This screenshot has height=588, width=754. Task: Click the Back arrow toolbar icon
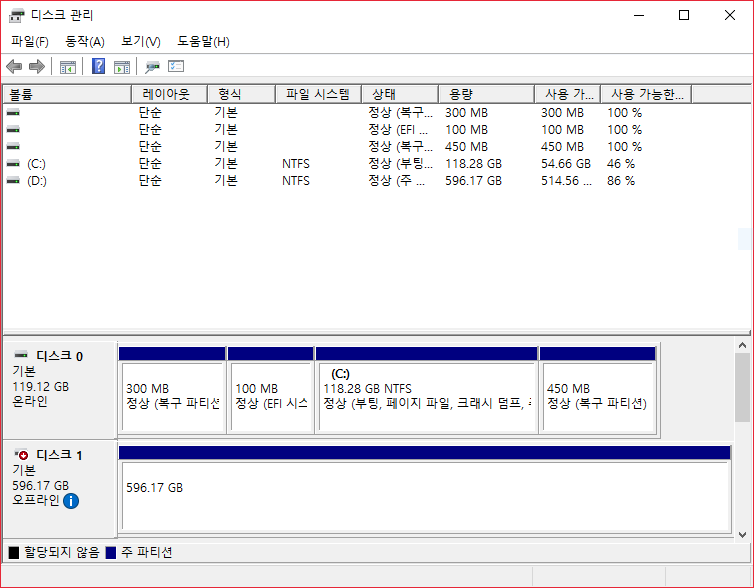[x=13, y=67]
